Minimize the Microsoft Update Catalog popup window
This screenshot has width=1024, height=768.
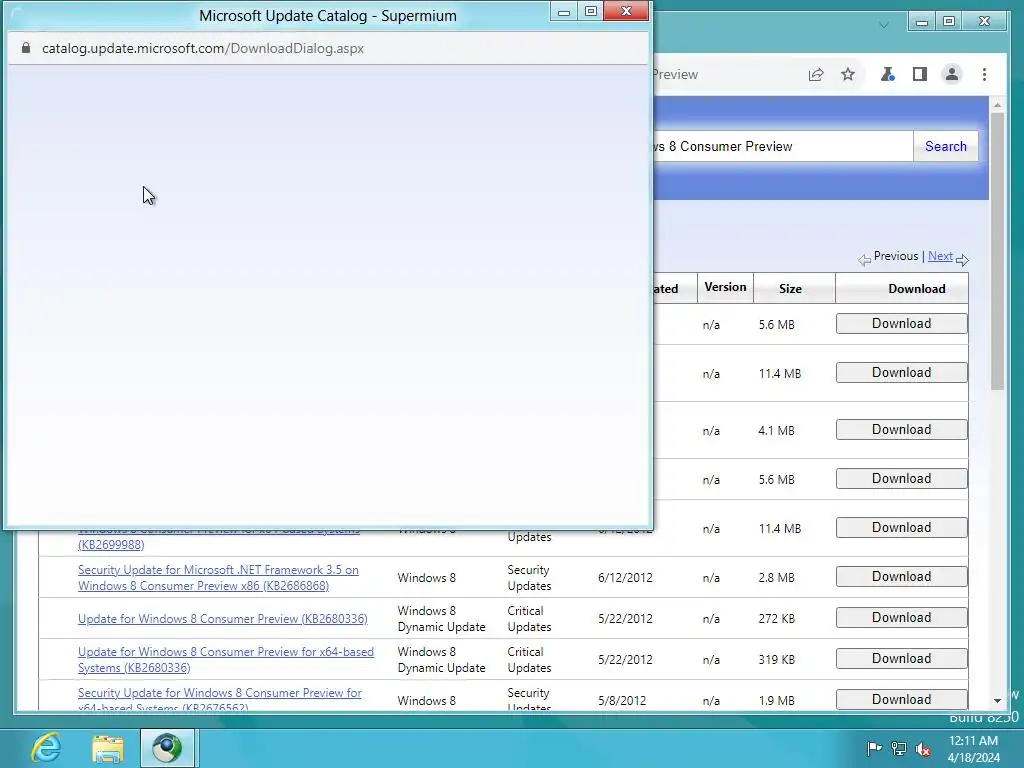[x=564, y=12]
